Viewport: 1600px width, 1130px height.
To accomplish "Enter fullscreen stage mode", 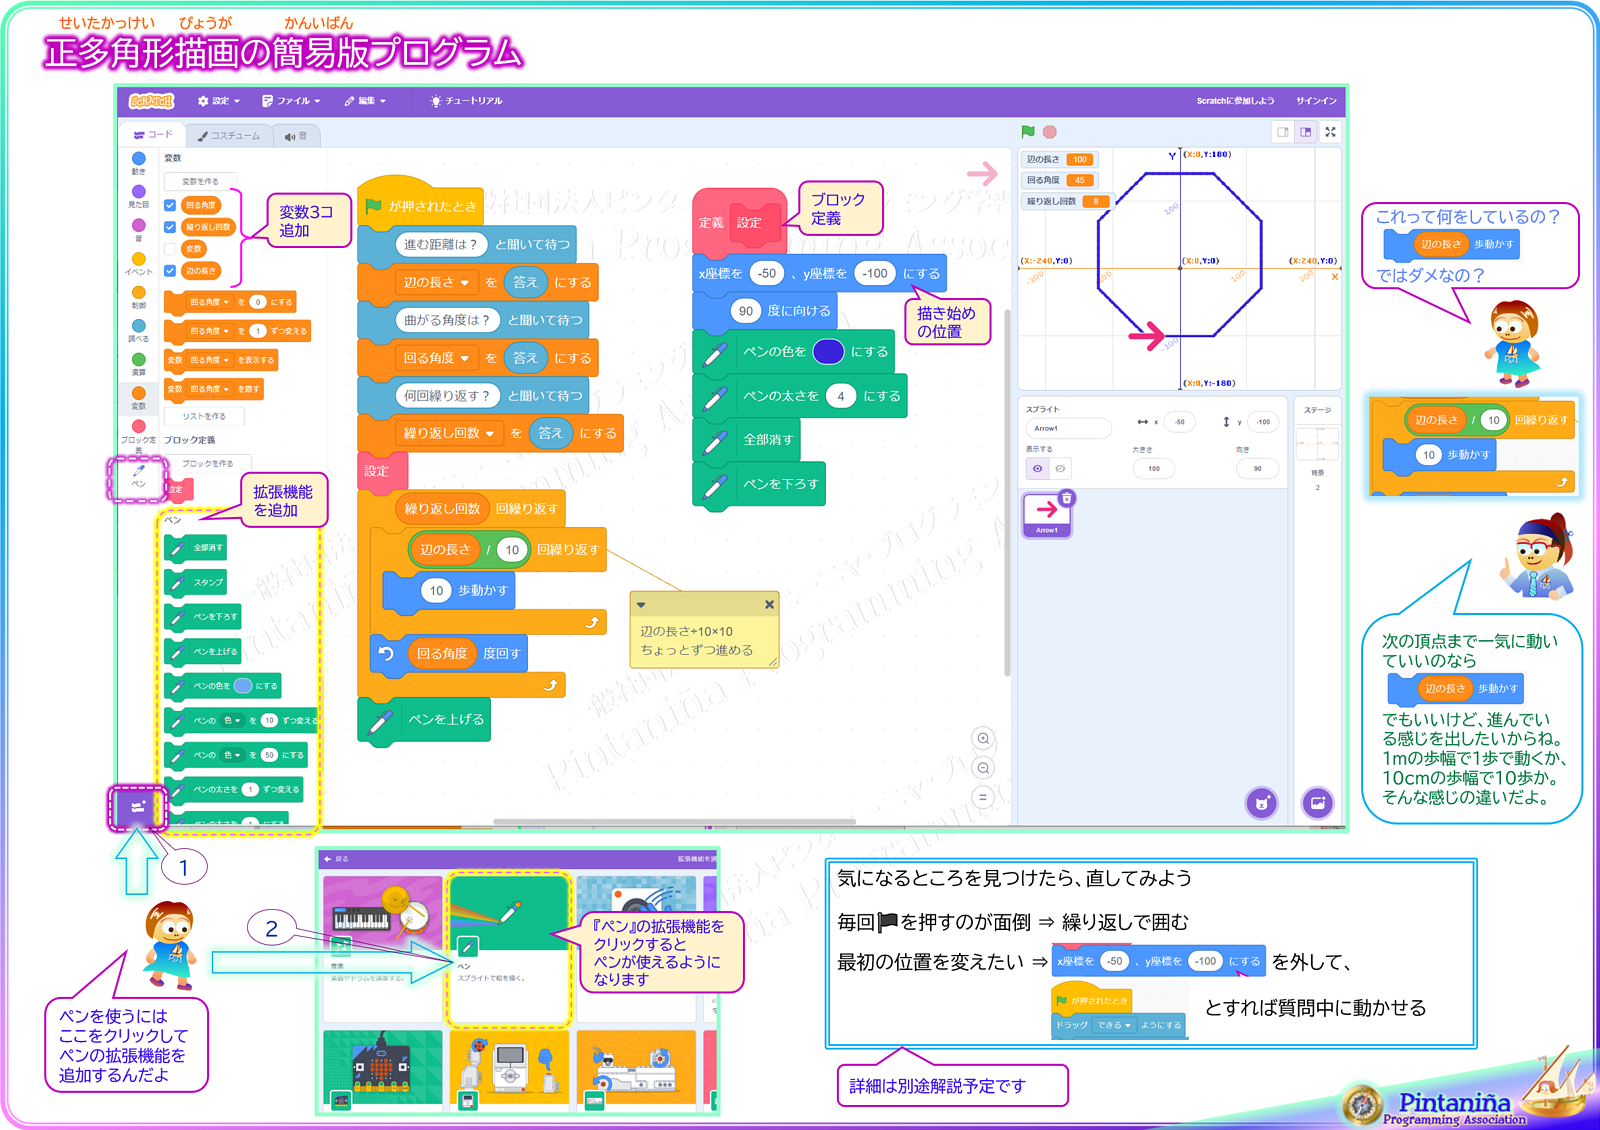I will click(1330, 132).
